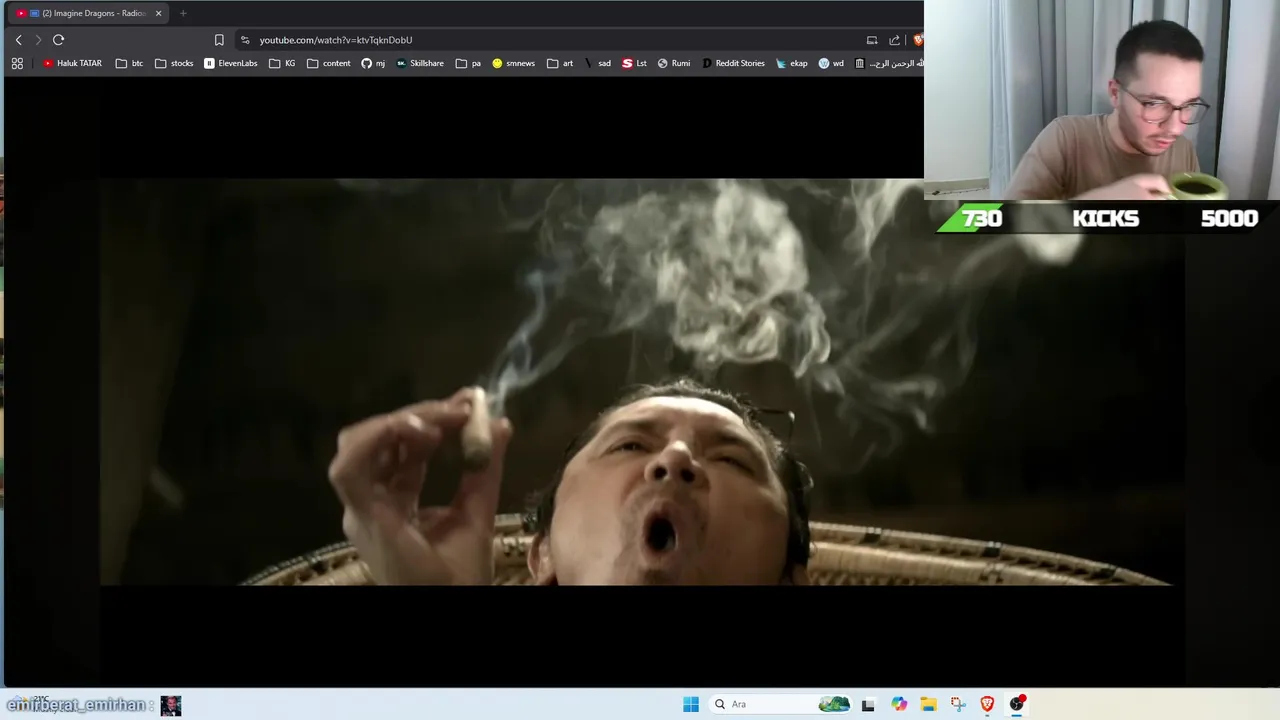Open OBS Studio from the taskbar
This screenshot has width=1280, height=720.
[x=1017, y=704]
